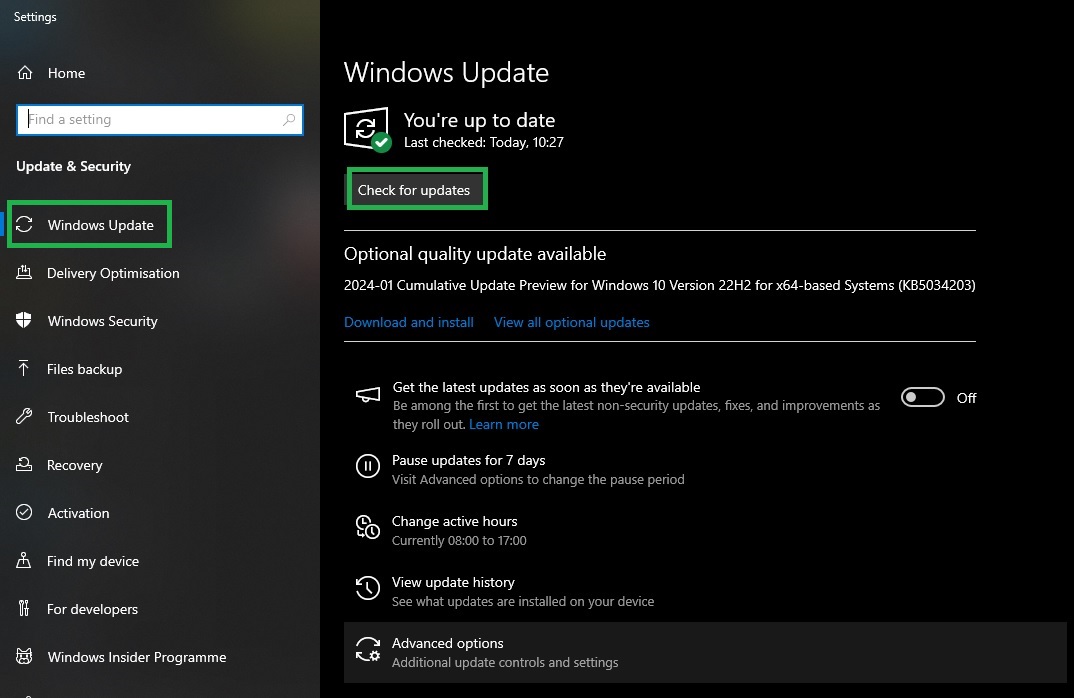Click the Windows Security shield icon

(24, 320)
